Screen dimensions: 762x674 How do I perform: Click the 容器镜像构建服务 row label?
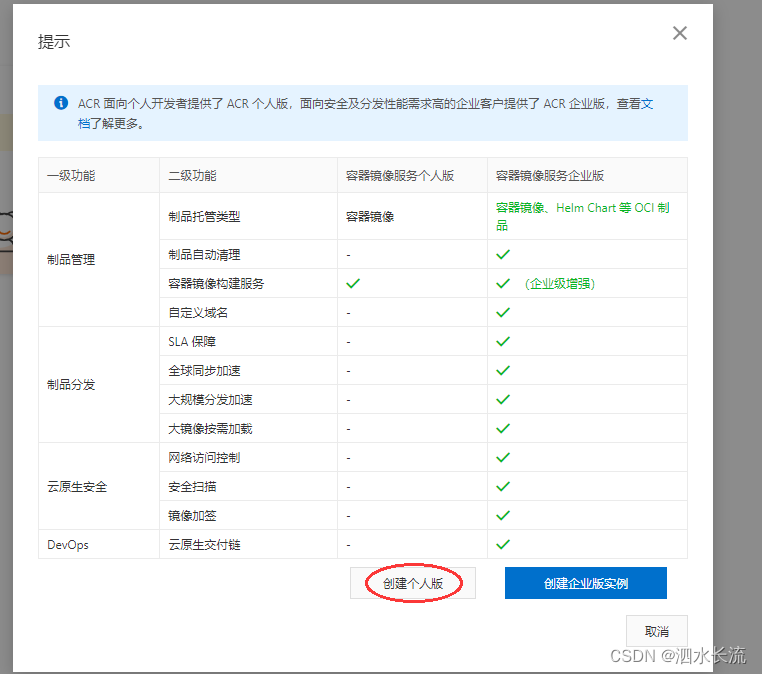pos(216,284)
